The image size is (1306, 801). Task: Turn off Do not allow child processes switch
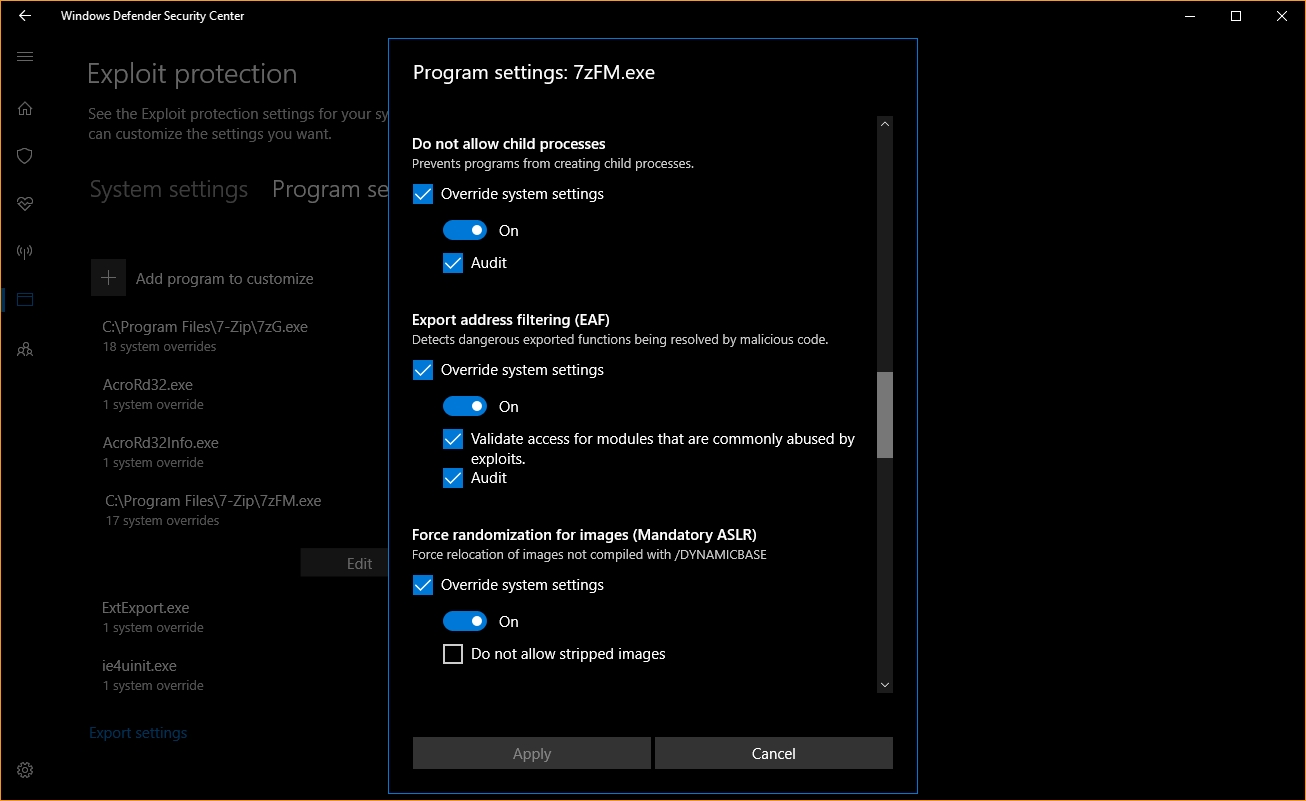click(x=465, y=230)
